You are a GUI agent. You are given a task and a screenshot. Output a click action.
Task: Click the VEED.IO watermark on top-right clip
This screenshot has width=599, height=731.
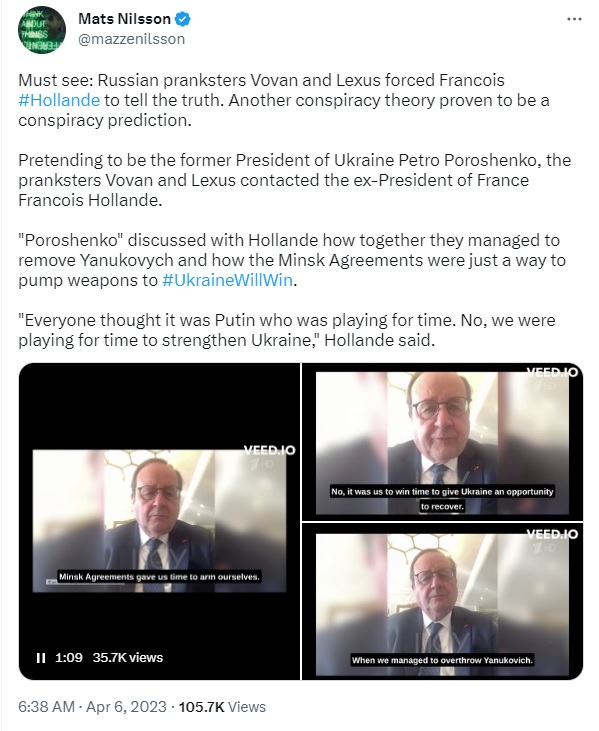(x=552, y=372)
